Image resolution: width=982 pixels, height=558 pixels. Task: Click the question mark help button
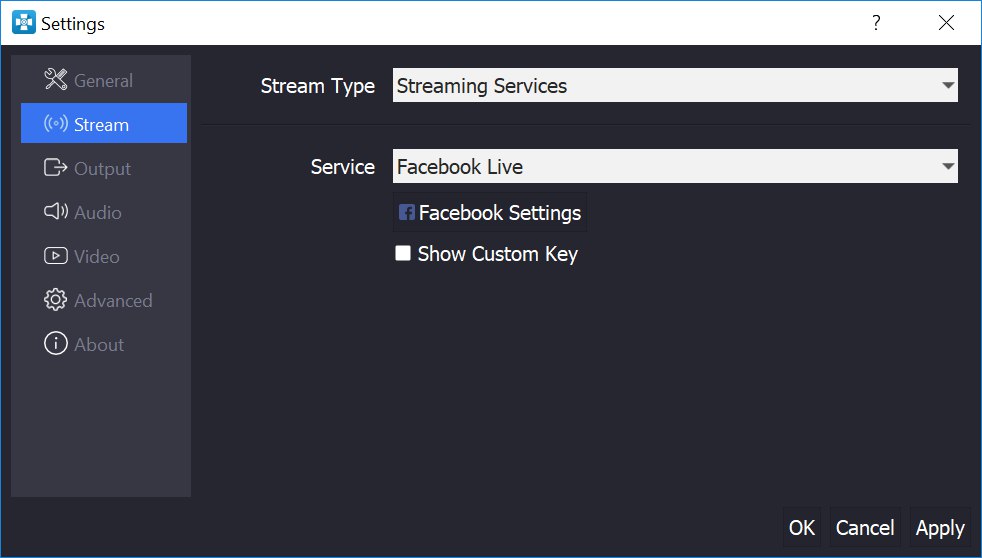pos(876,23)
